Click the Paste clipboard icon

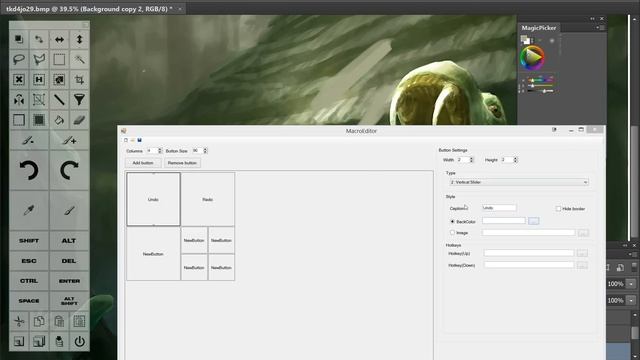(x=59, y=321)
